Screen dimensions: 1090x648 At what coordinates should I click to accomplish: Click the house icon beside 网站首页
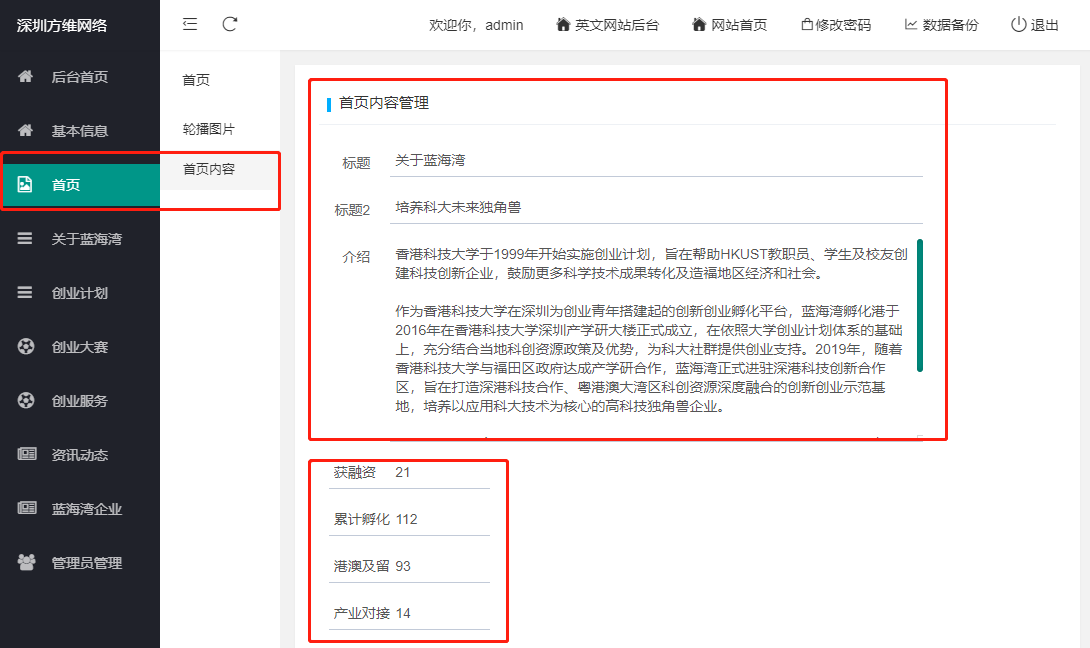[x=699, y=24]
